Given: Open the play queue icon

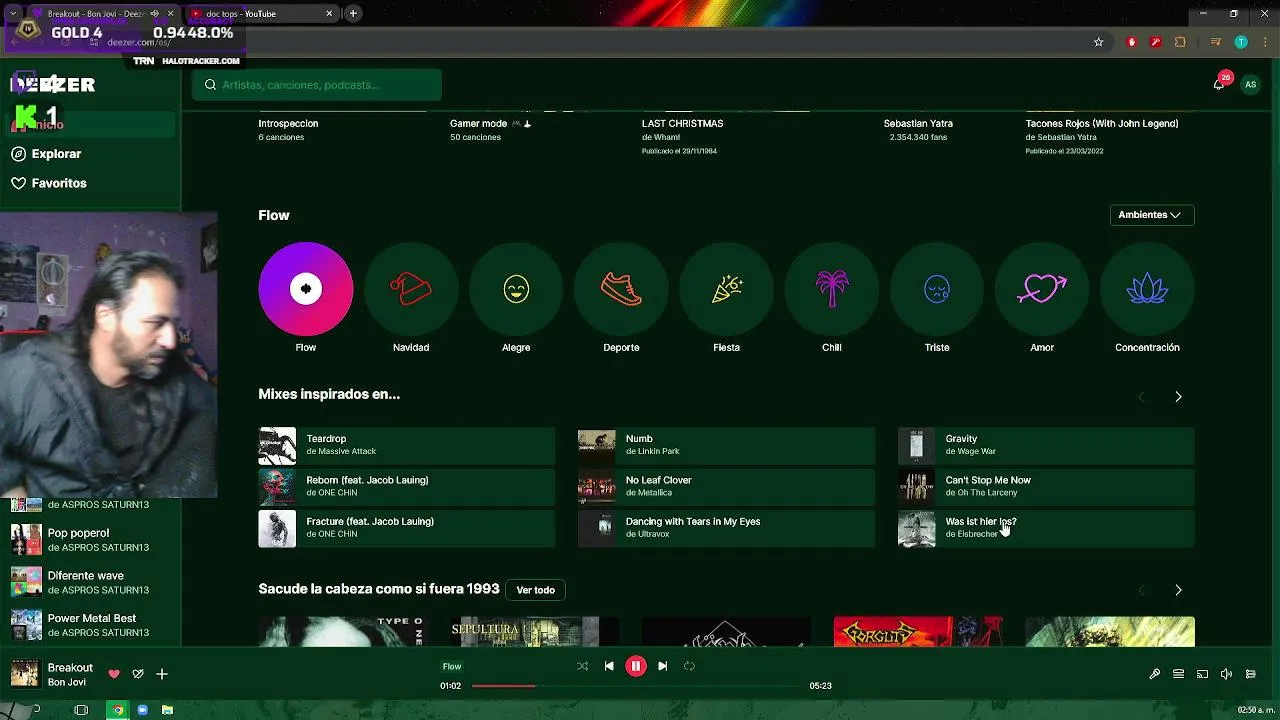Looking at the screenshot, I should pos(1178,674).
